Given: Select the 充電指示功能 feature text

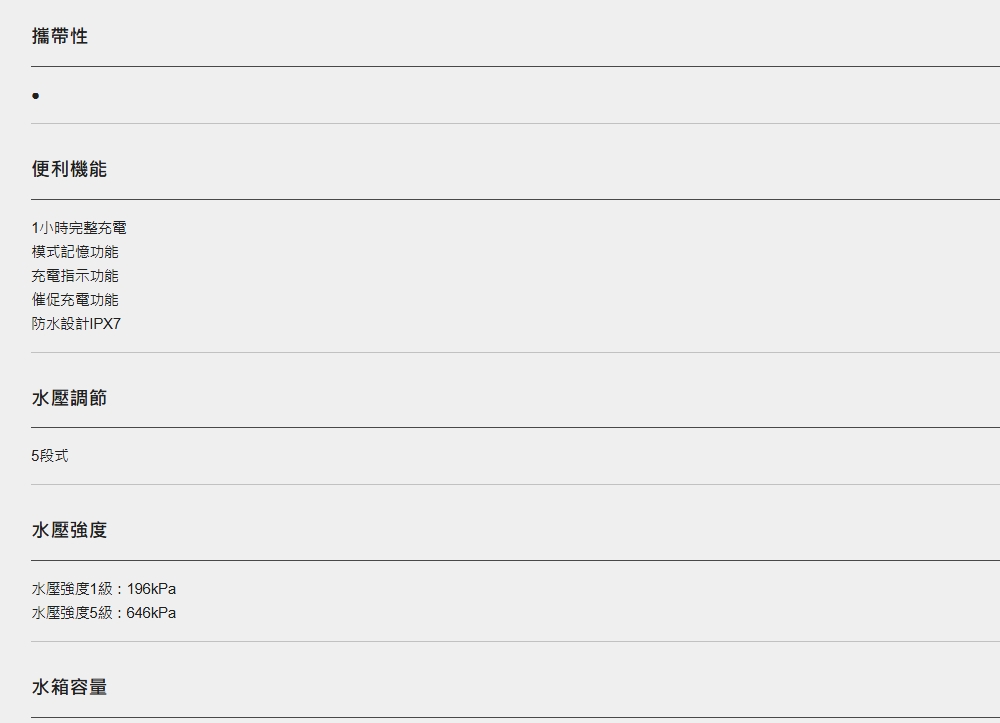Looking at the screenshot, I should [x=75, y=275].
